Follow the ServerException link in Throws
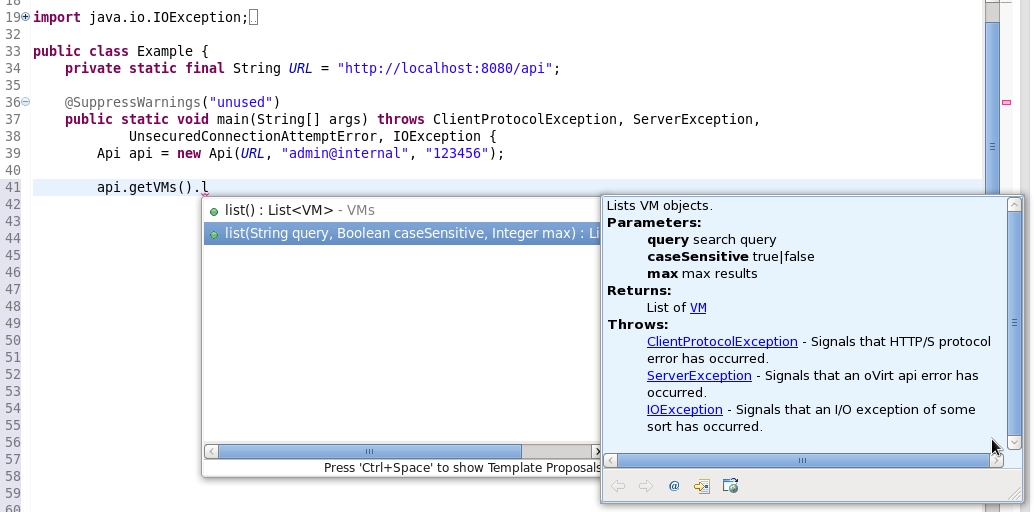Viewport: 1034px width, 512px height. 699,376
